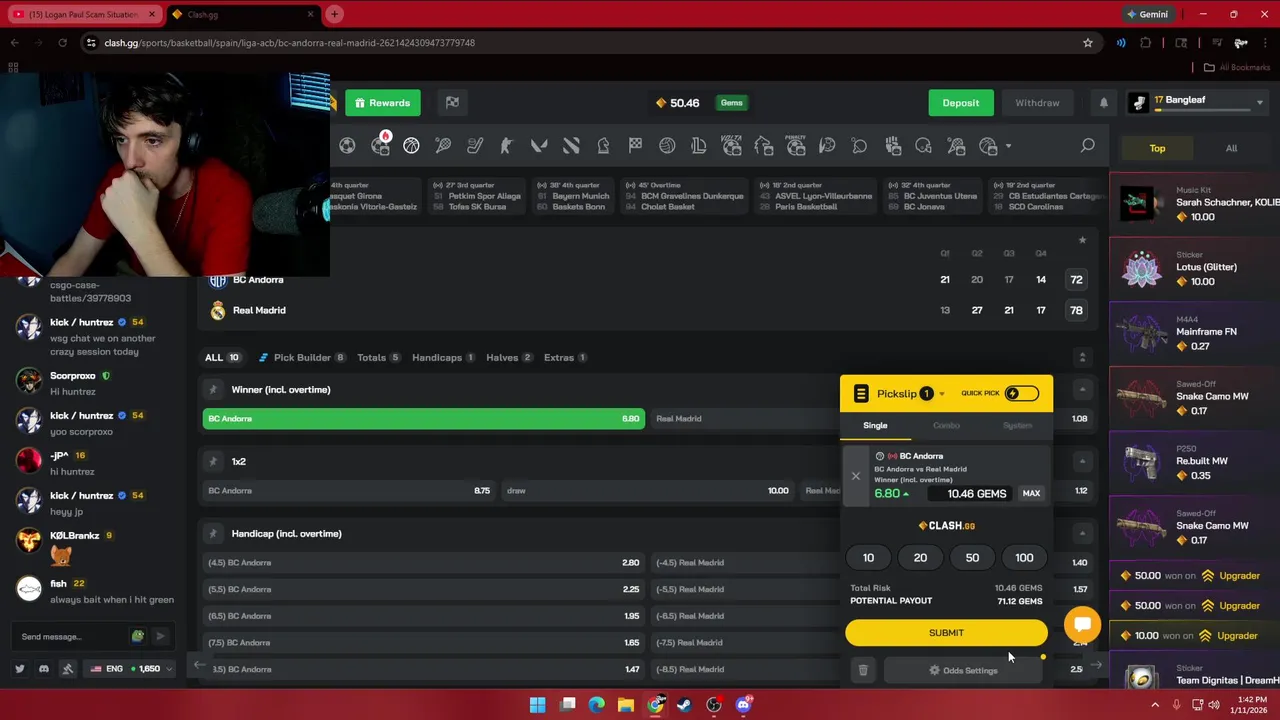The image size is (1280, 720).
Task: Show the ALL markets tab
Action: pyautogui.click(x=222, y=357)
